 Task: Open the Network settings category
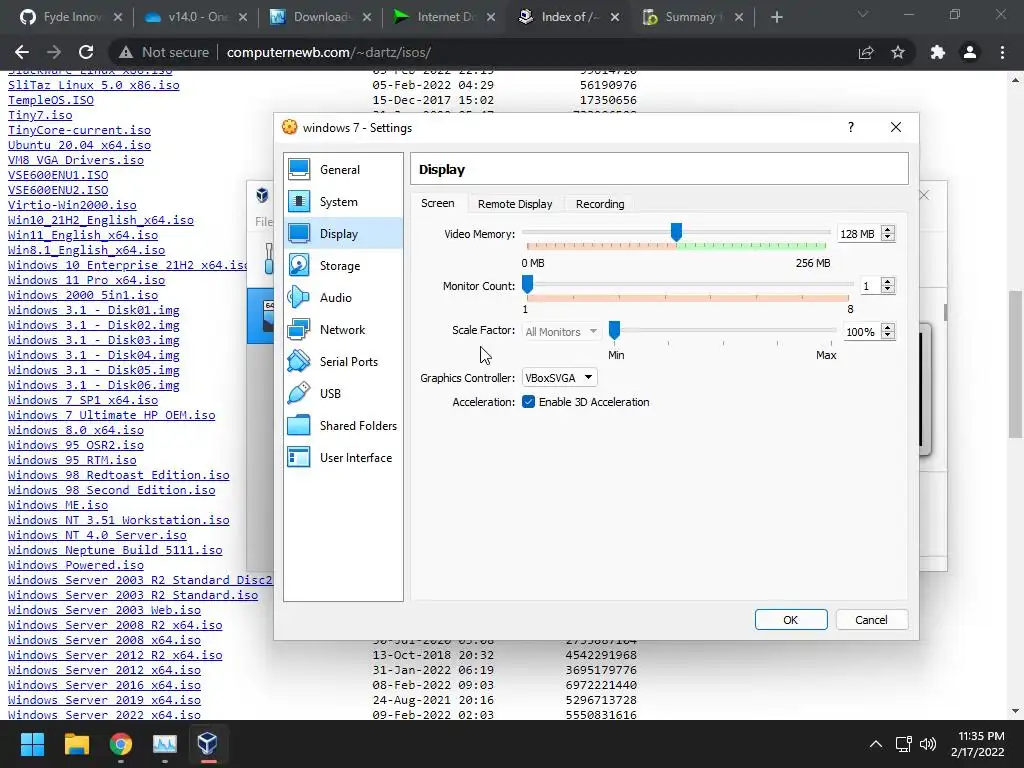(343, 330)
